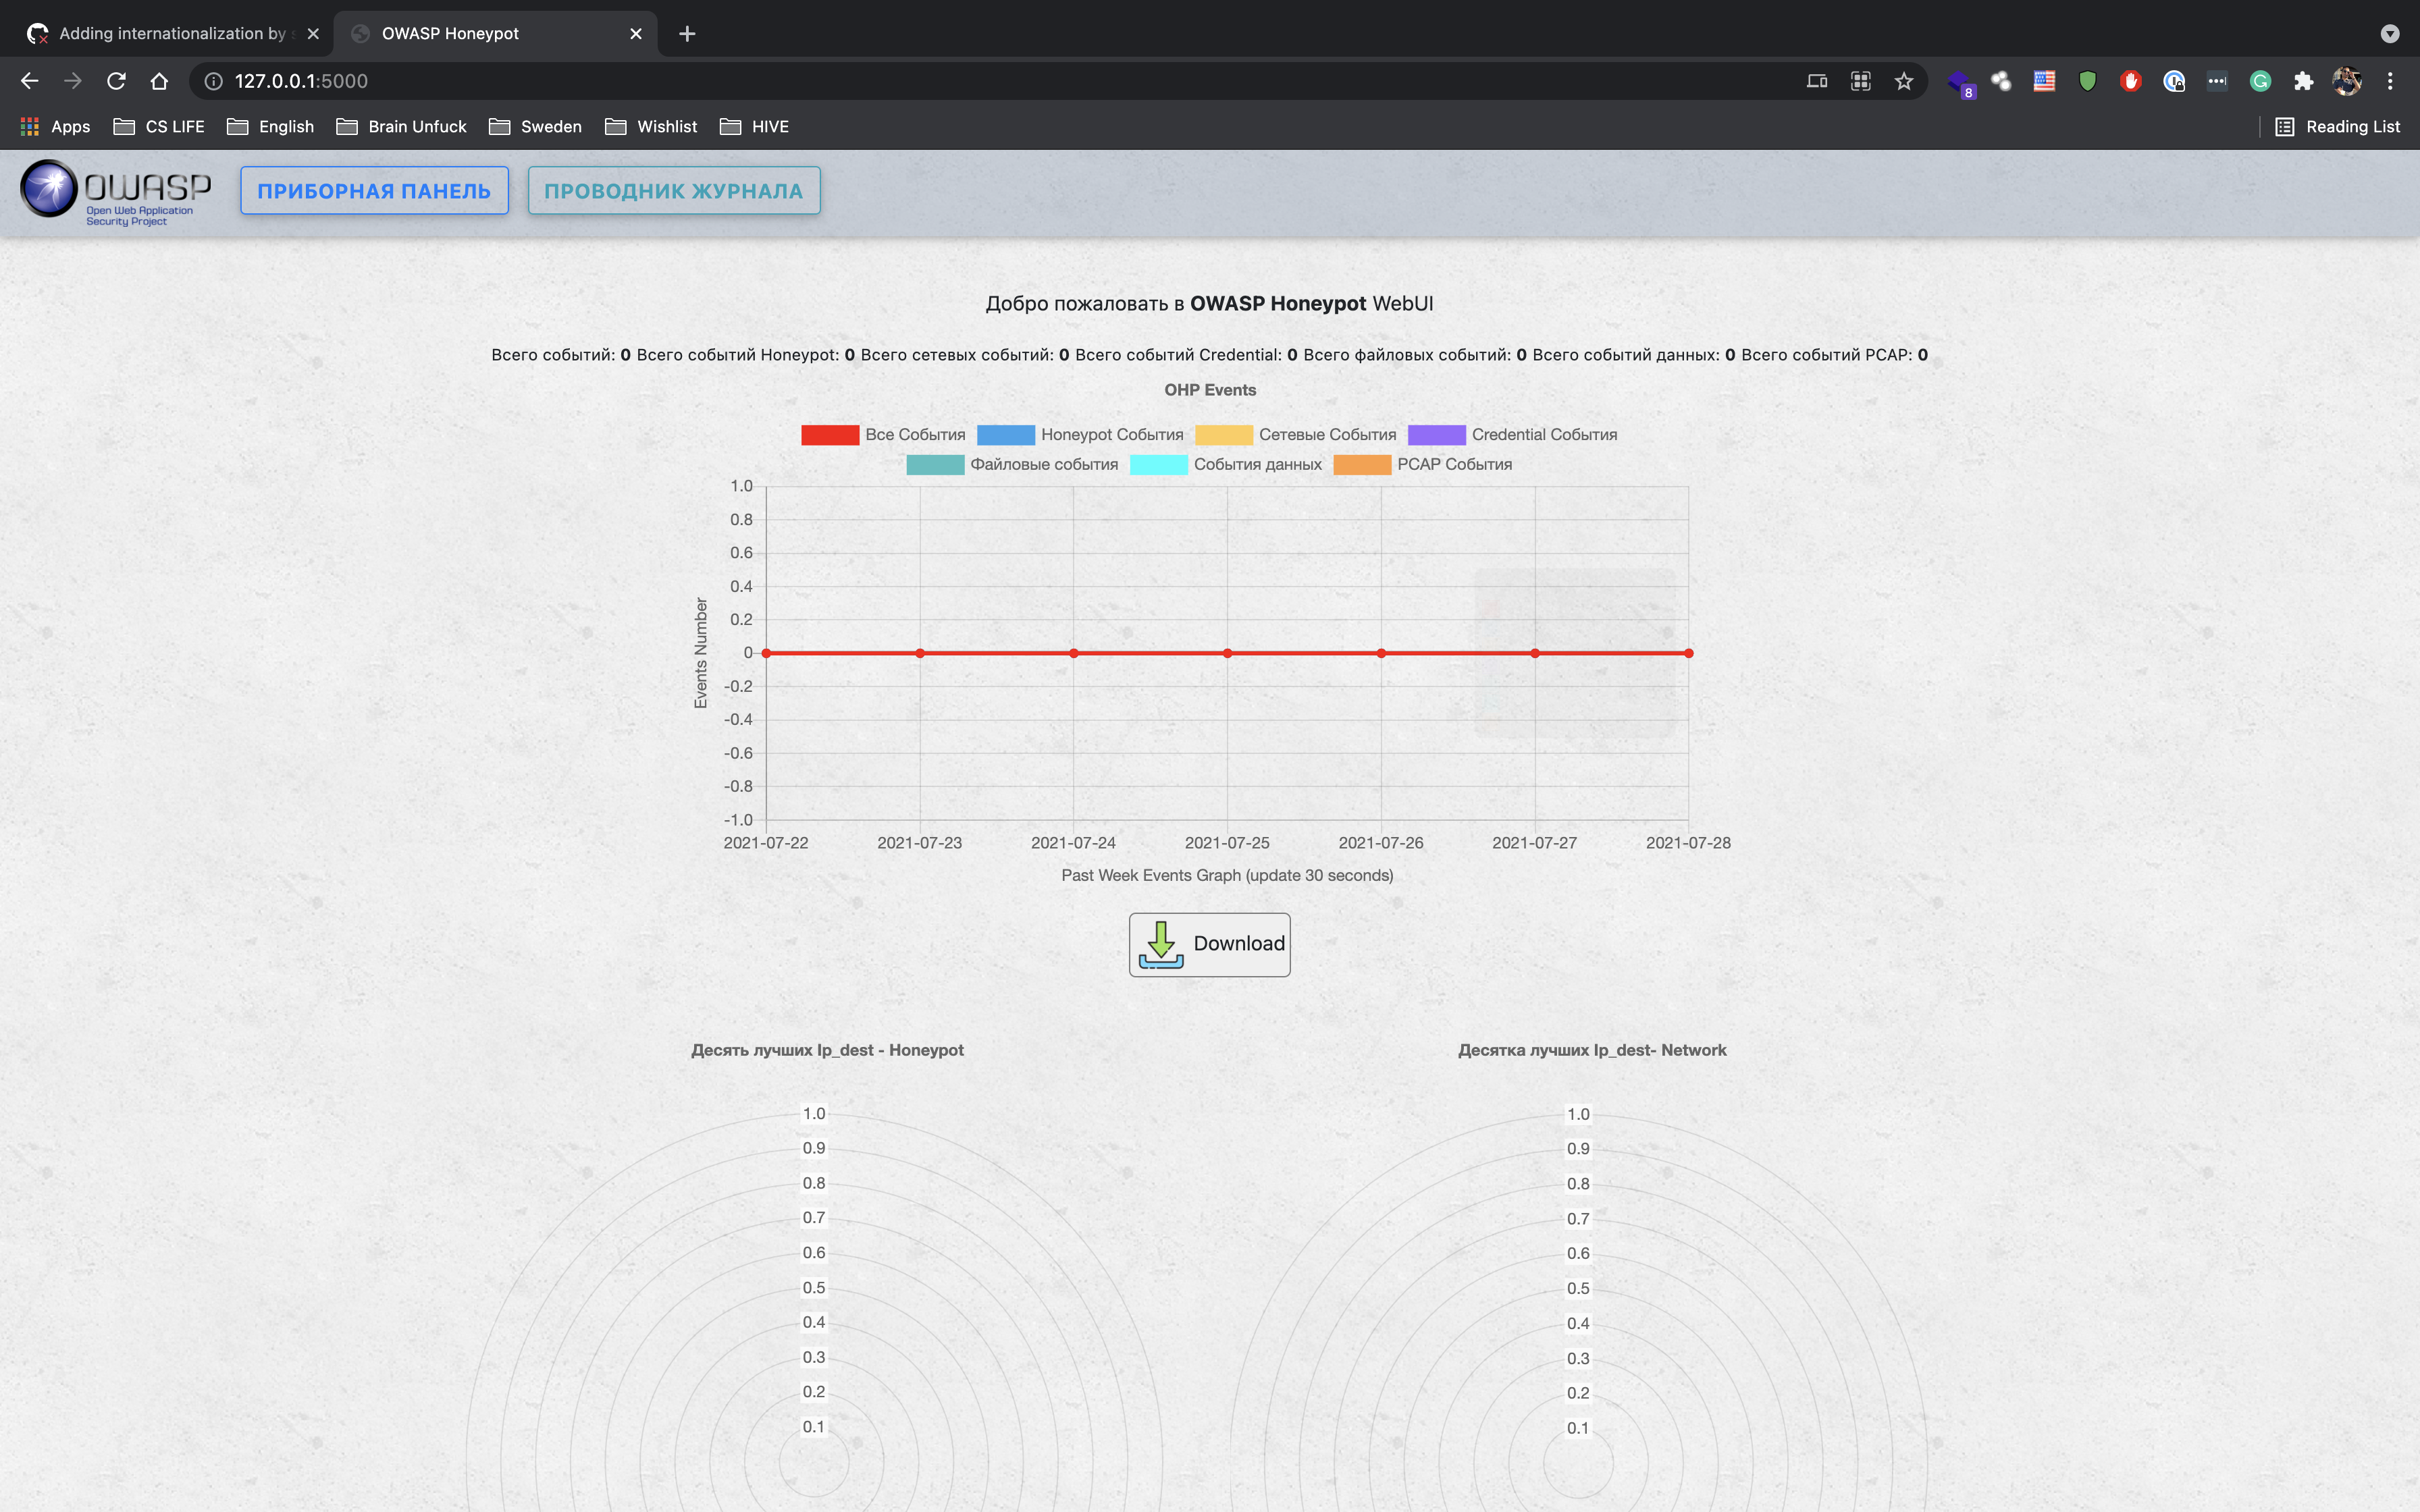Image resolution: width=2420 pixels, height=1512 pixels.
Task: Click the home icon in the toolbar
Action: pos(159,81)
